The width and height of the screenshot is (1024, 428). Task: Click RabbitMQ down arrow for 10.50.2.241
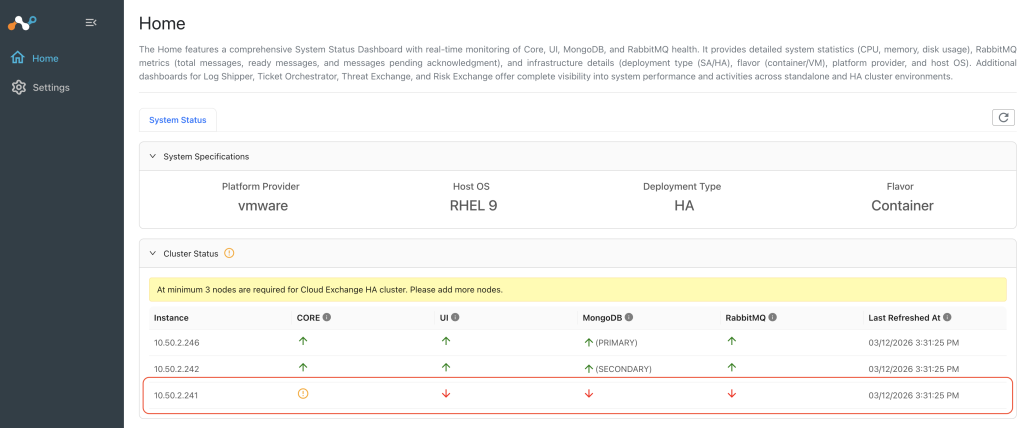[x=731, y=394]
